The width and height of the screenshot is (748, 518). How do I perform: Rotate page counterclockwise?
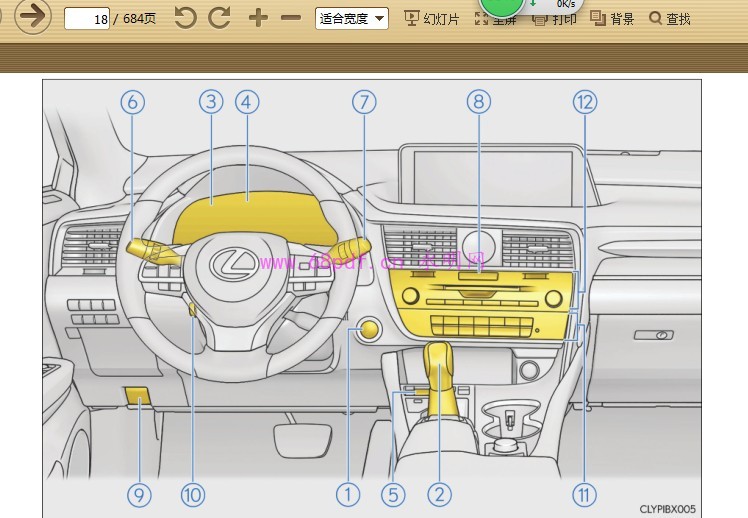point(185,18)
